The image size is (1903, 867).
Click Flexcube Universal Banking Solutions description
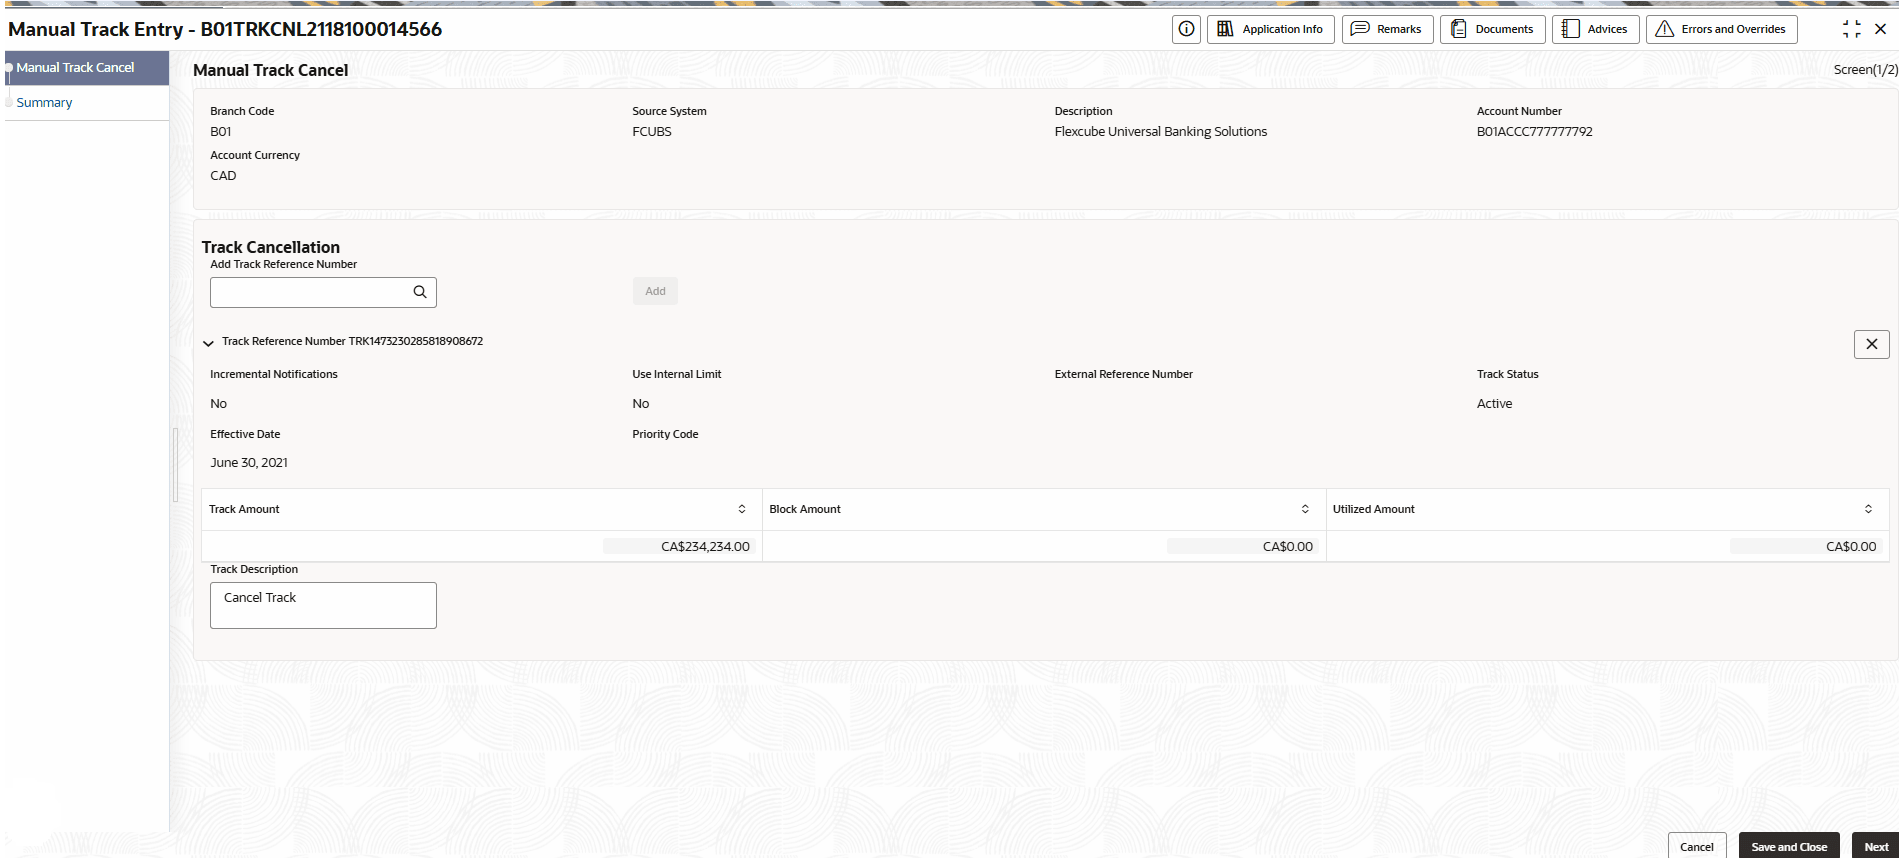pos(1160,131)
